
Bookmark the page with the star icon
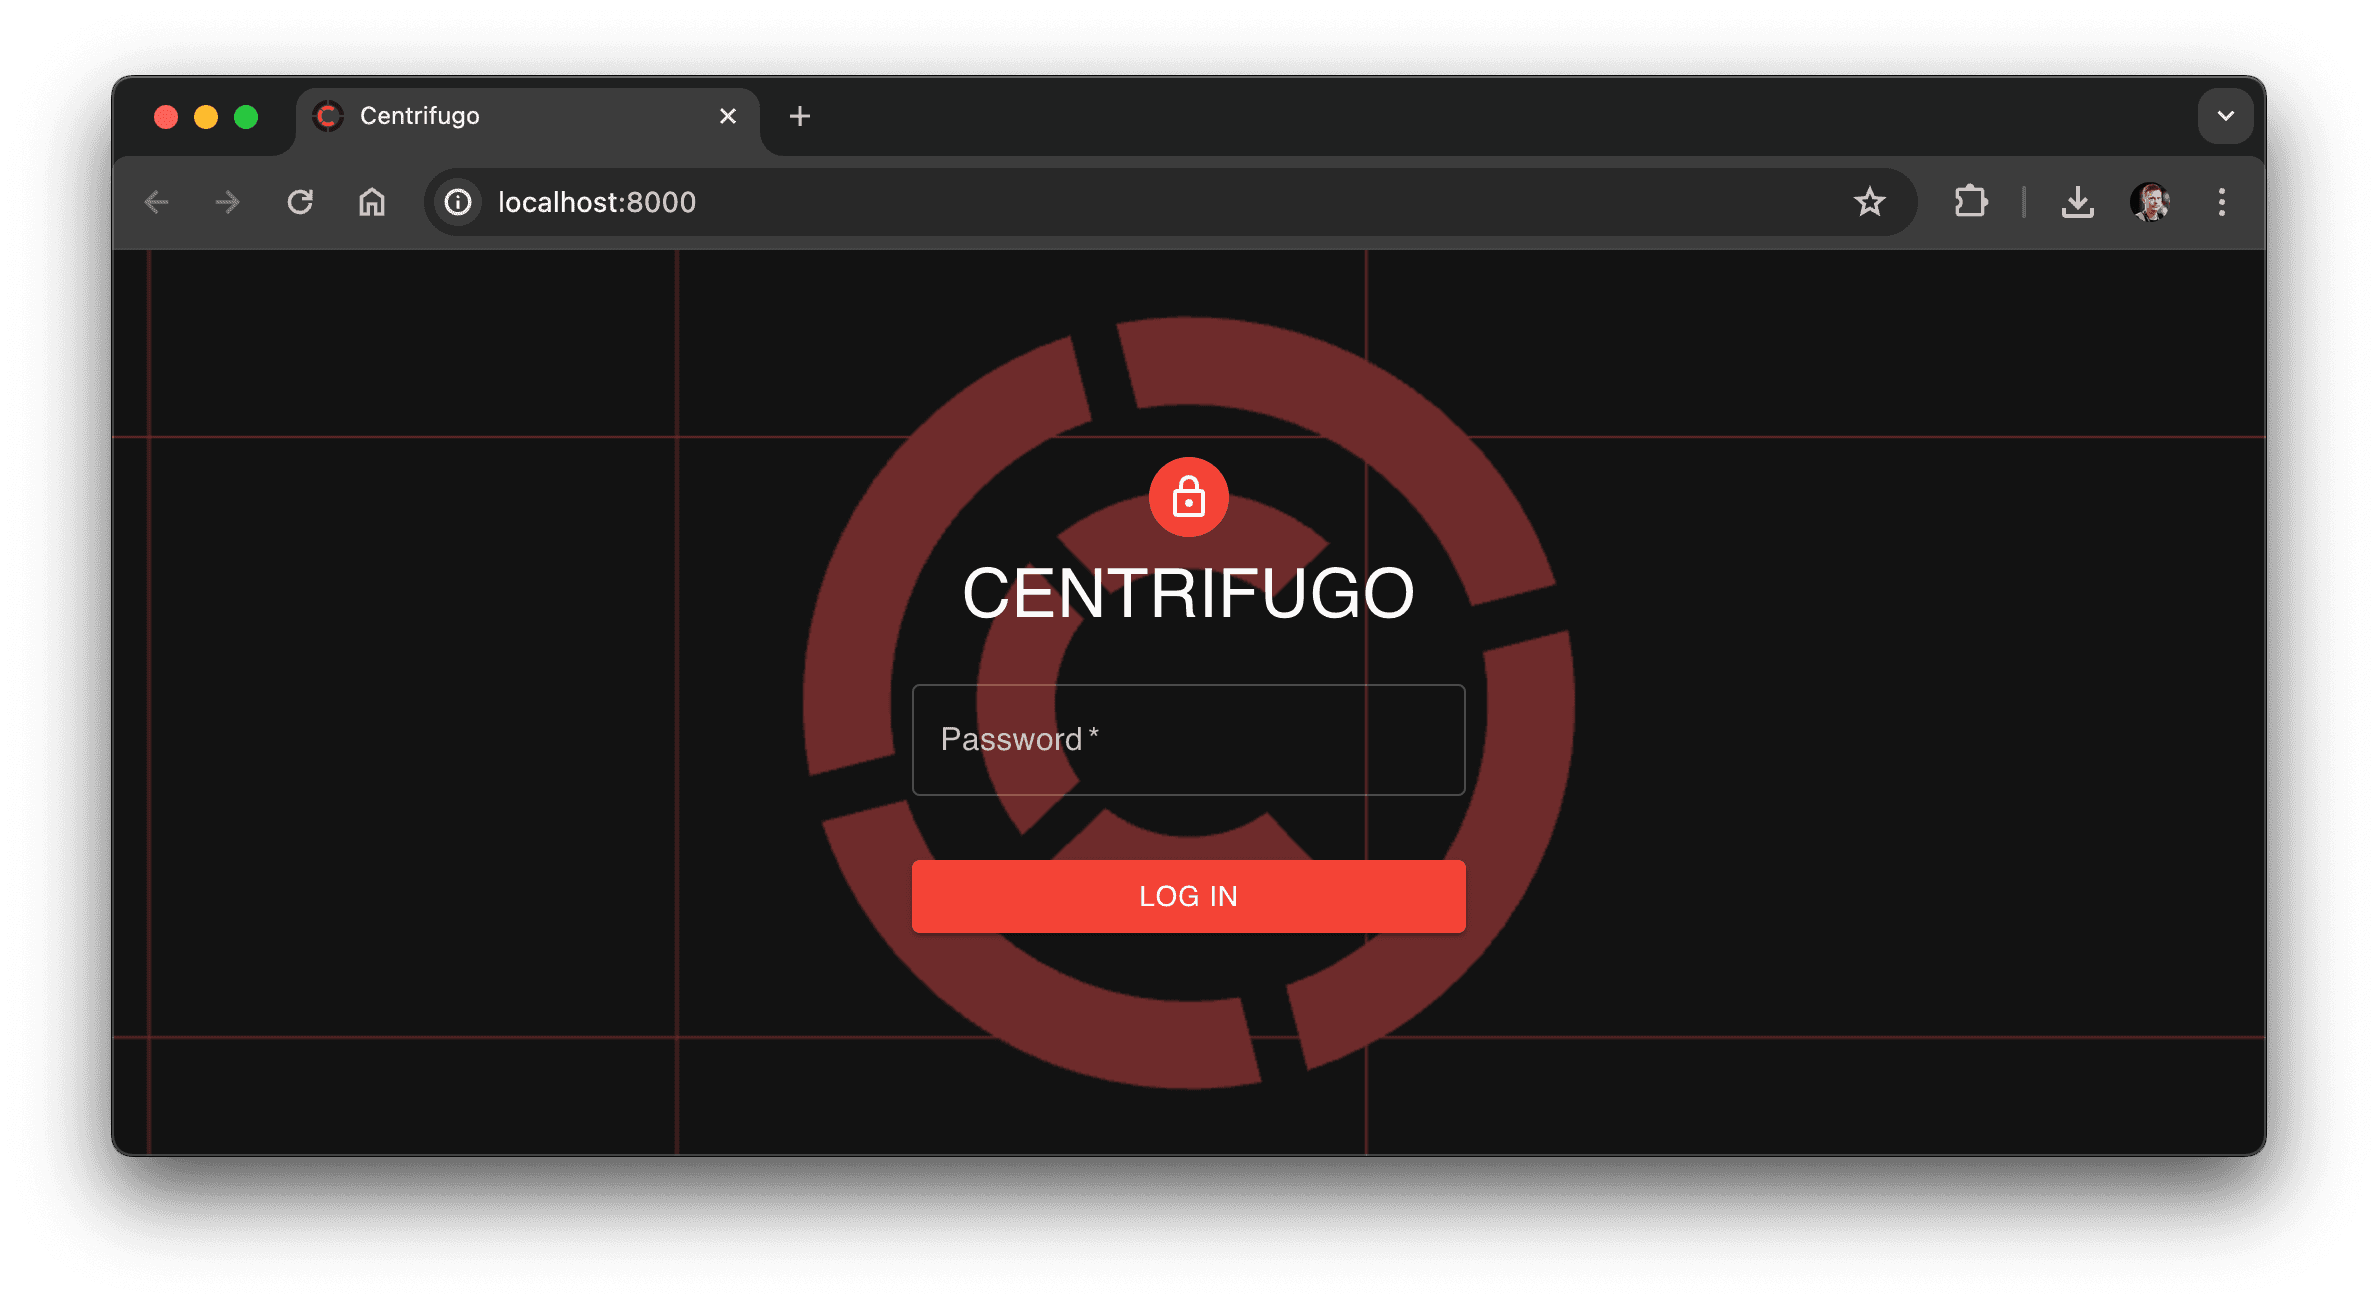tap(1869, 202)
